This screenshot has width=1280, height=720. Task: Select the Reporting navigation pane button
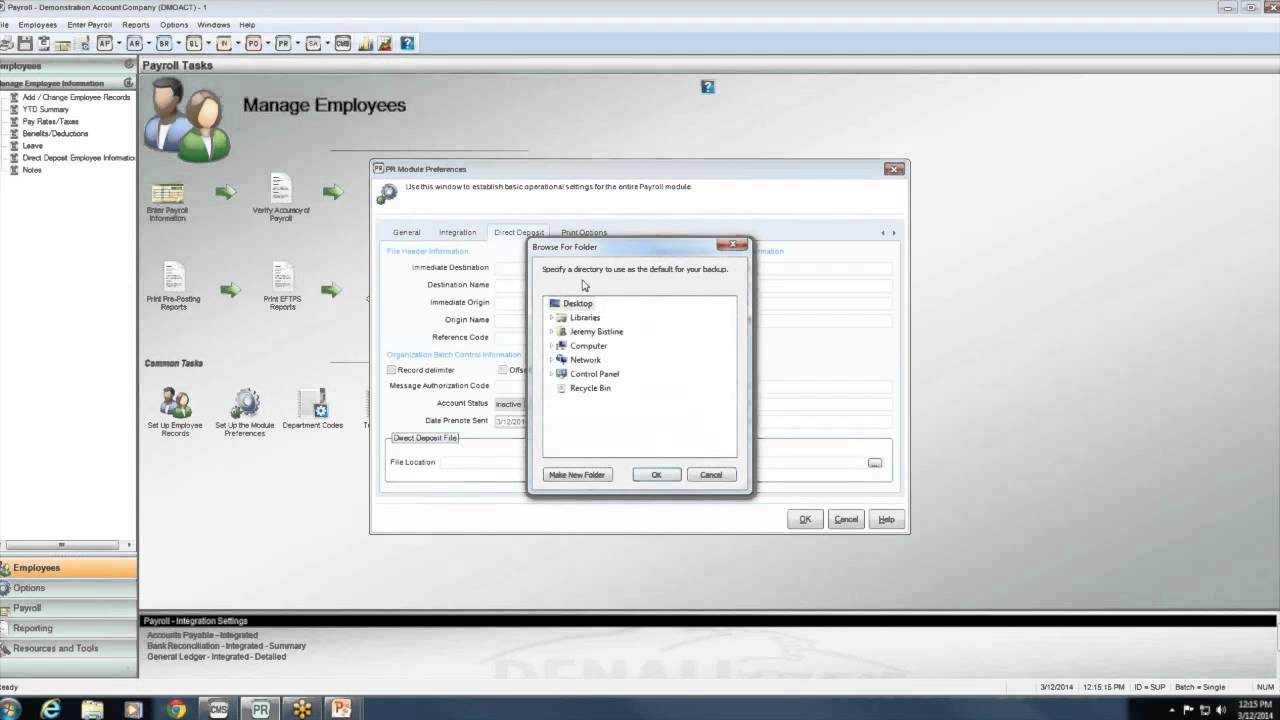[68, 628]
